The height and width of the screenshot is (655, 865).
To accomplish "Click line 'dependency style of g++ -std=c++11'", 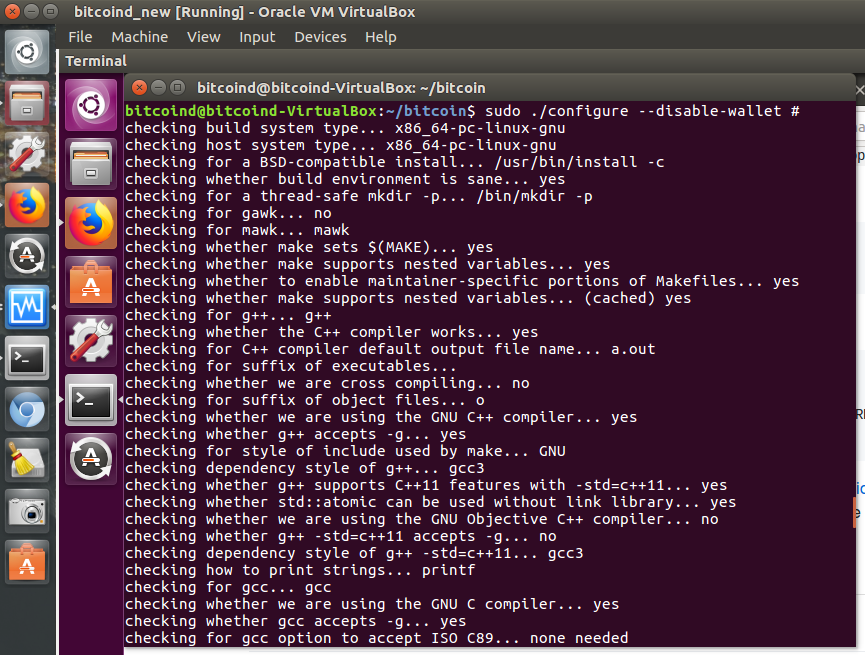I will pyautogui.click(x=354, y=553).
